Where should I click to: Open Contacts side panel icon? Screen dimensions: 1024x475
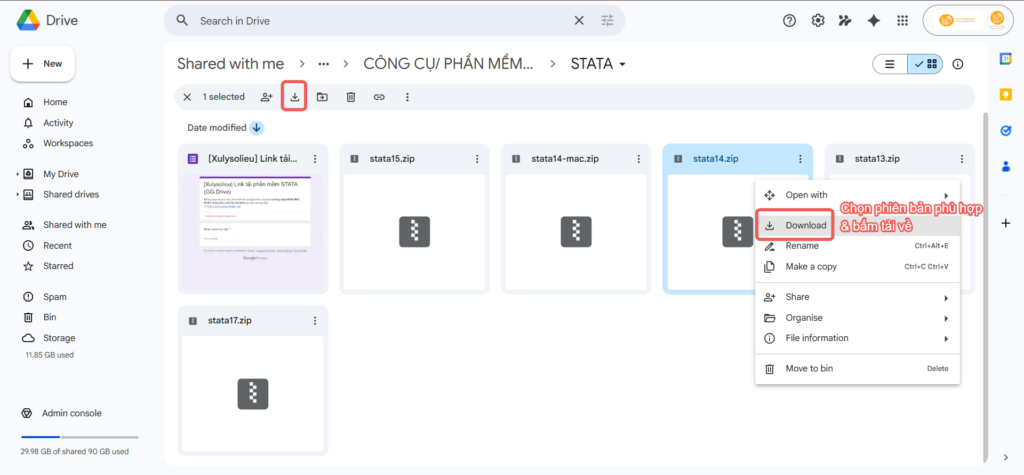tap(1006, 167)
